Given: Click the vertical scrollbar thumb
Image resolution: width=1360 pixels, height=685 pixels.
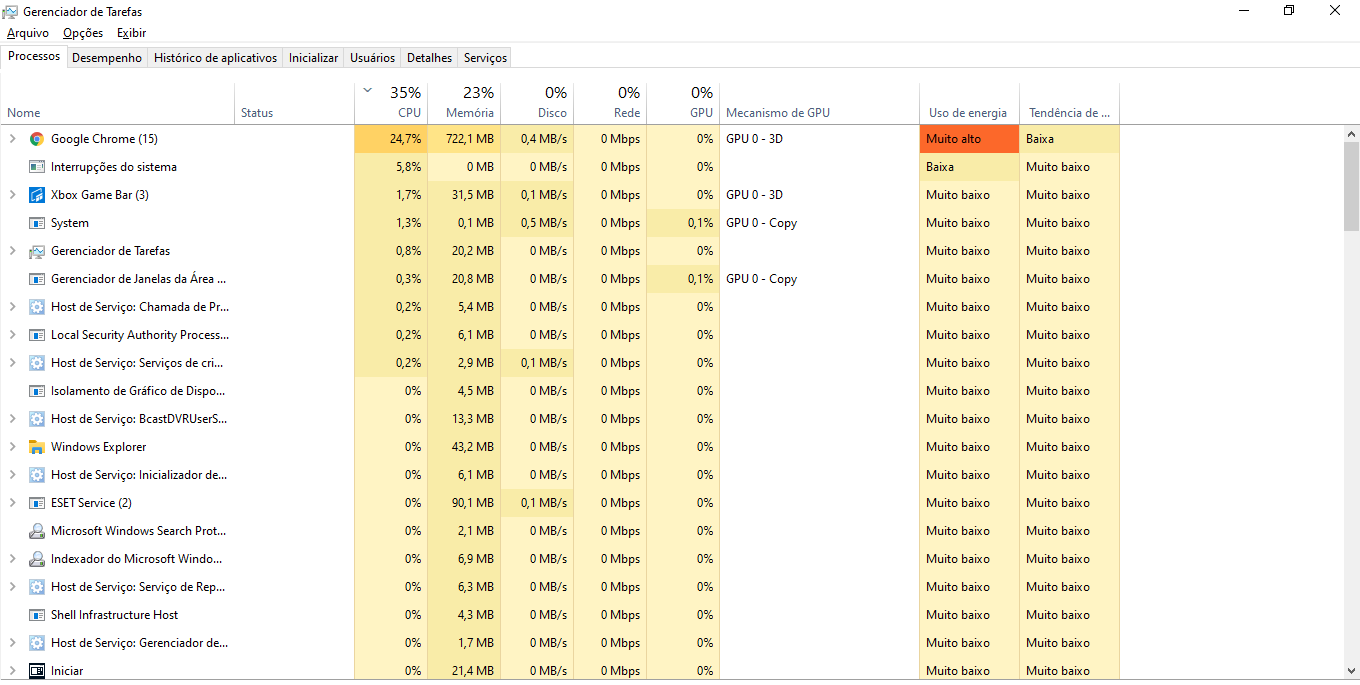Looking at the screenshot, I should pyautogui.click(x=1351, y=186).
